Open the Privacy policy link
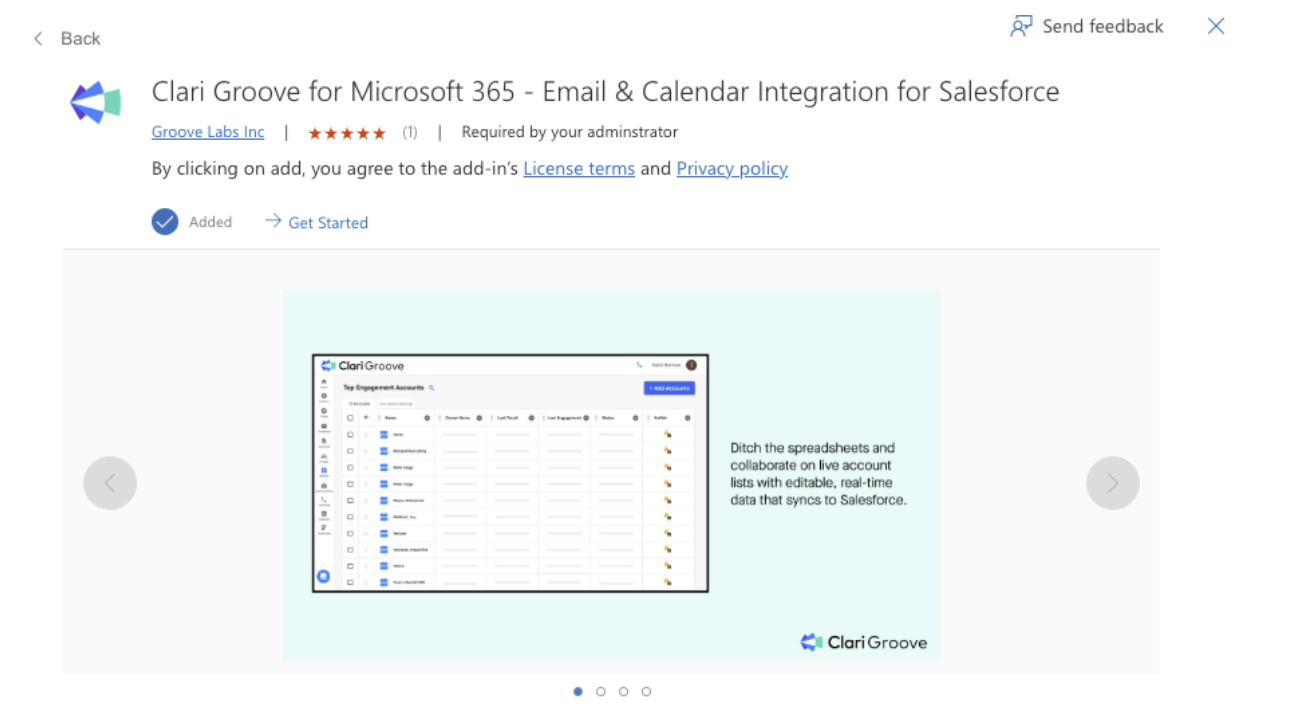The width and height of the screenshot is (1298, 720). (x=732, y=168)
